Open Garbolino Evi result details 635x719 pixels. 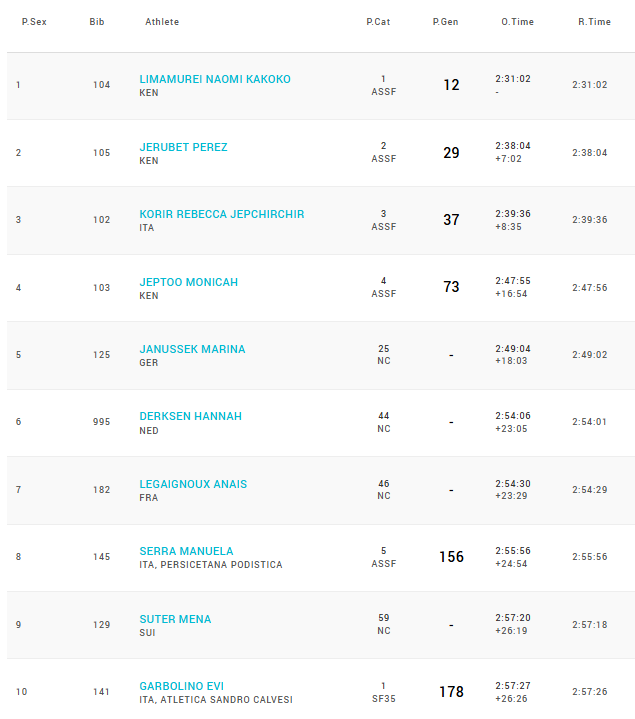tap(182, 686)
